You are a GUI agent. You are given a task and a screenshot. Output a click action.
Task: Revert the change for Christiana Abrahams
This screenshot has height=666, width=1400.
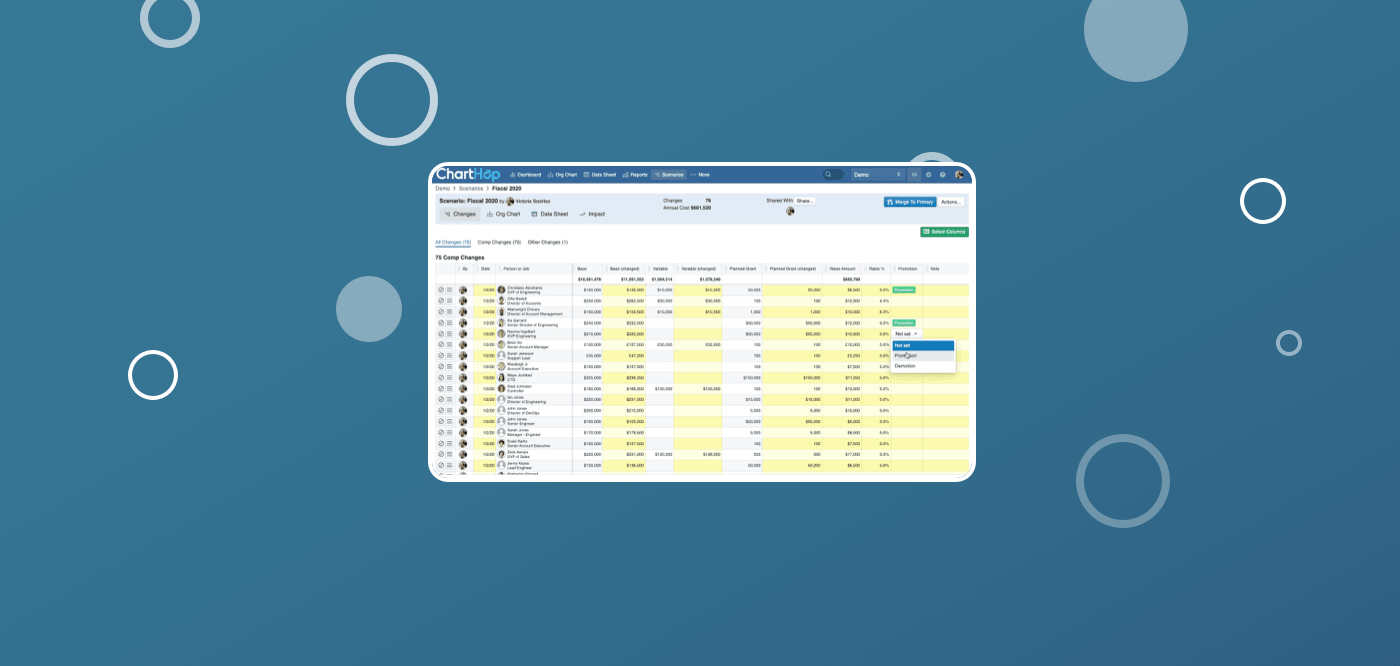[x=442, y=291]
